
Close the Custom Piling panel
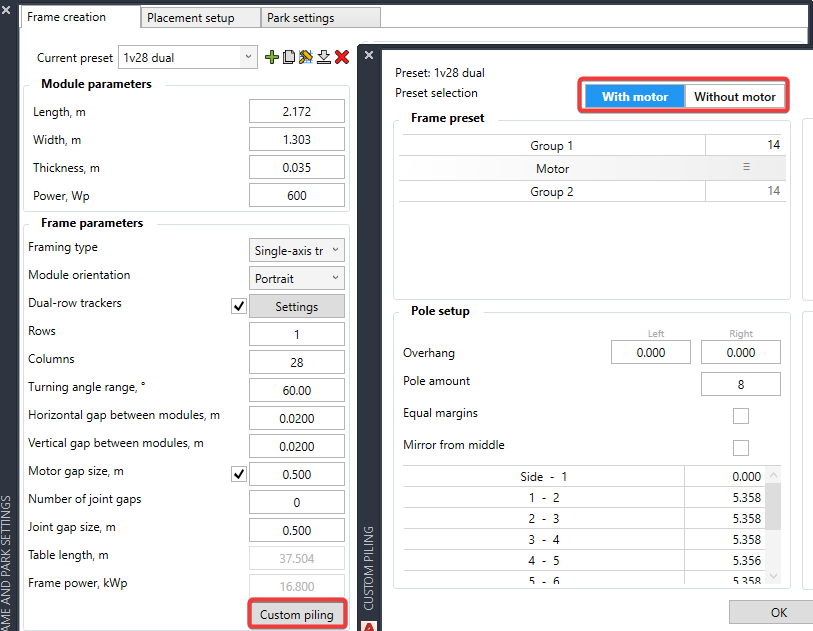pyautogui.click(x=369, y=56)
